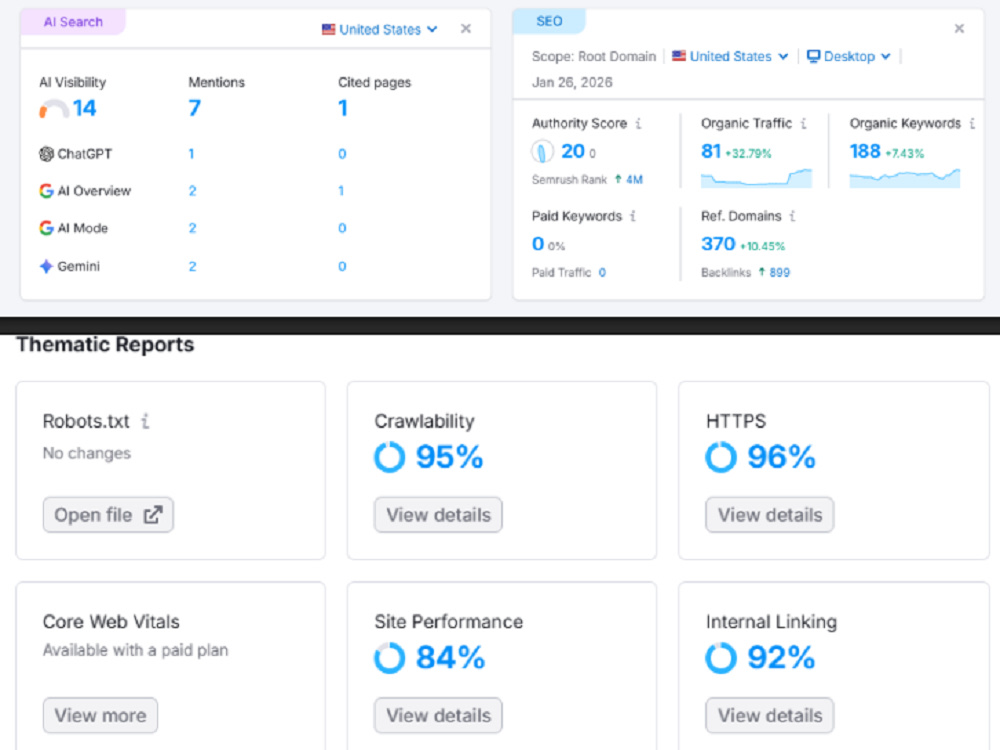Close the SEO widget
Viewport: 1000px width, 750px height.
(x=959, y=29)
